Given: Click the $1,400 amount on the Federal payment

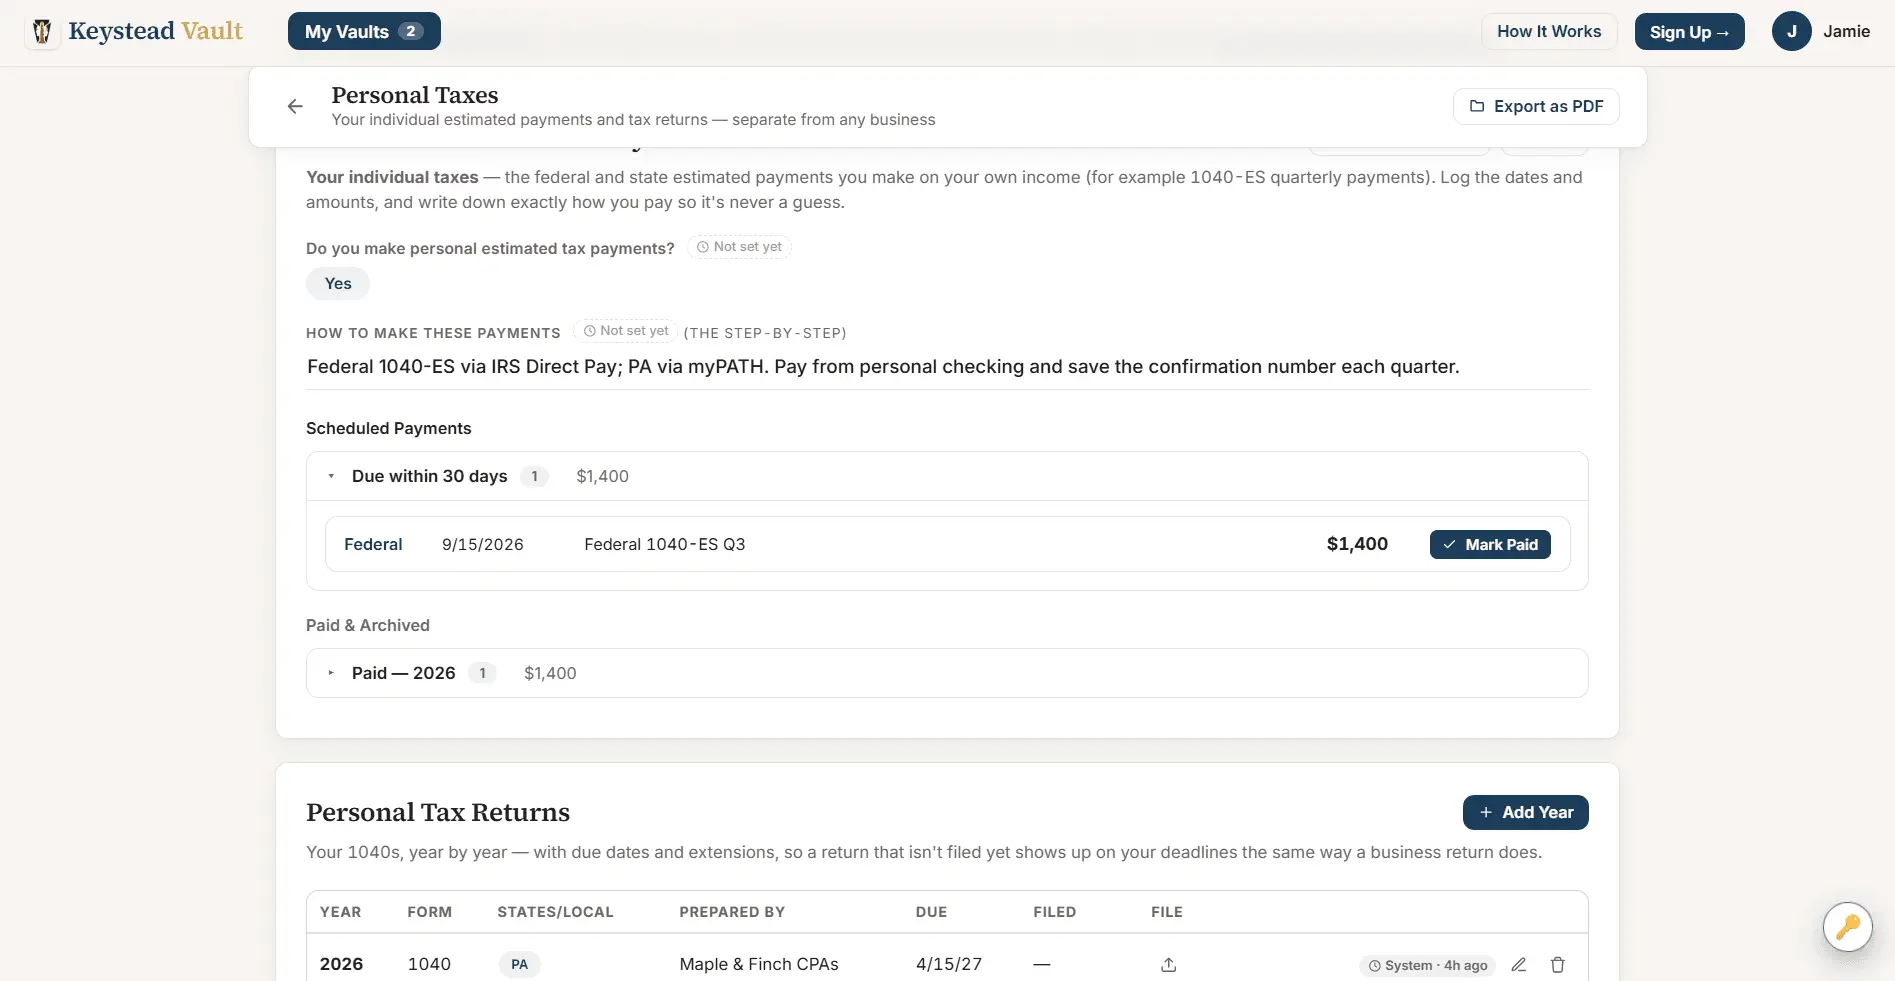Looking at the screenshot, I should click(1357, 544).
